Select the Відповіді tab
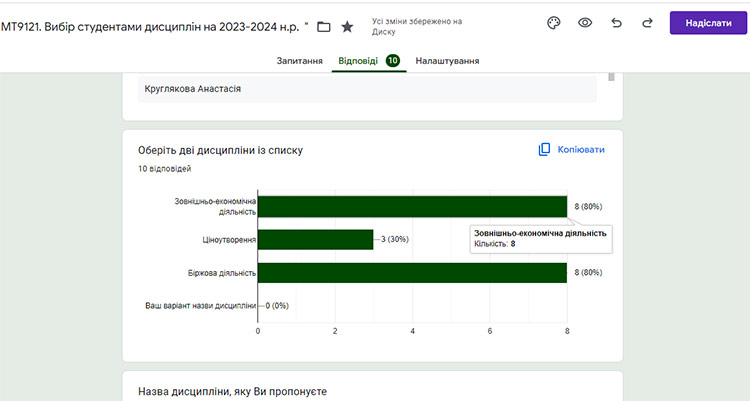Image resolution: width=750 pixels, height=401 pixels. 358,61
